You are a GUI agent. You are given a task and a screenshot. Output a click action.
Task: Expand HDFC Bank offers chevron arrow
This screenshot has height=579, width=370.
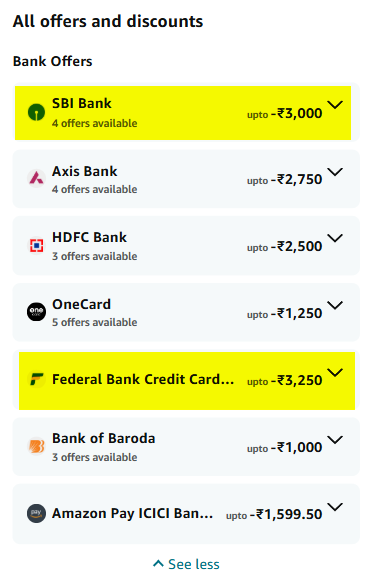[x=335, y=239]
